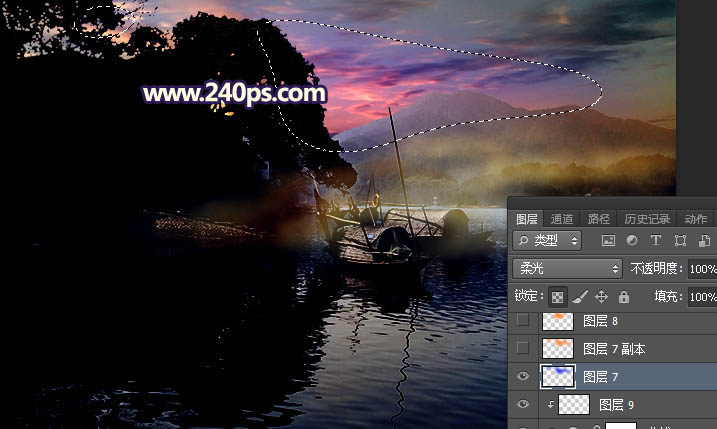Hide the 图层 9 layer

(522, 404)
